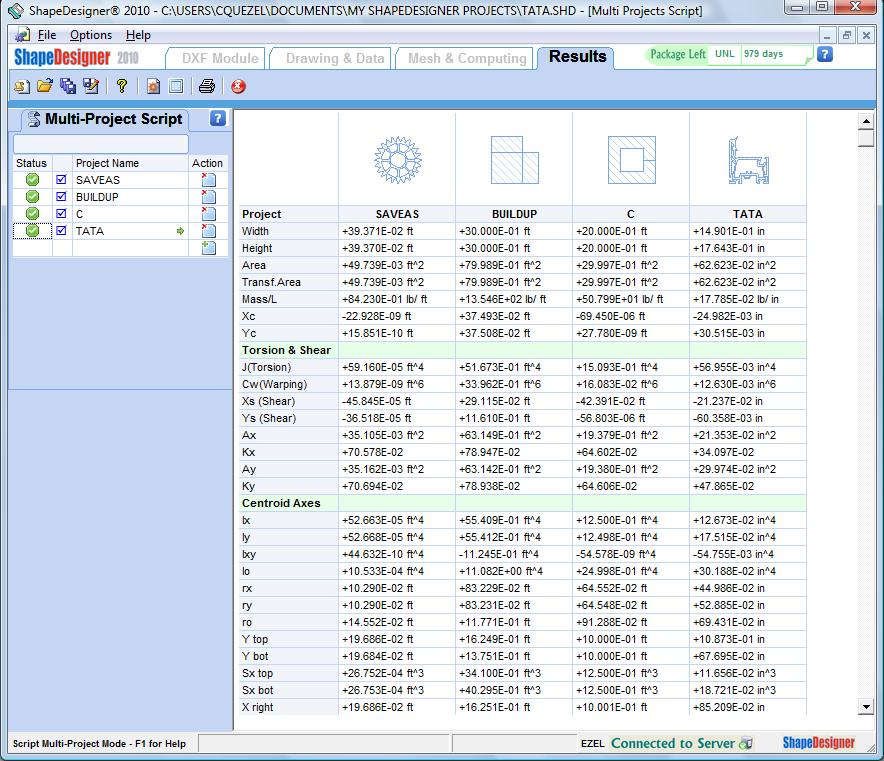Click the script scroll icon in panel header
This screenshot has width=884, height=761.
(x=34, y=118)
